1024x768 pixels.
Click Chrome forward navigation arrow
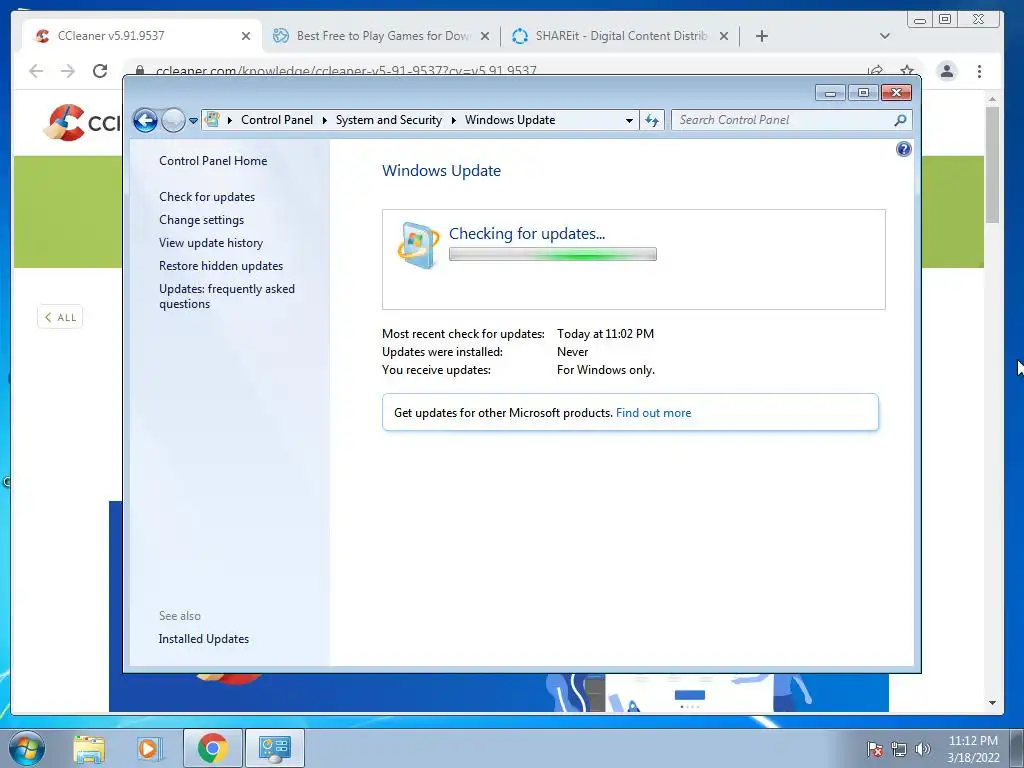[x=68, y=71]
